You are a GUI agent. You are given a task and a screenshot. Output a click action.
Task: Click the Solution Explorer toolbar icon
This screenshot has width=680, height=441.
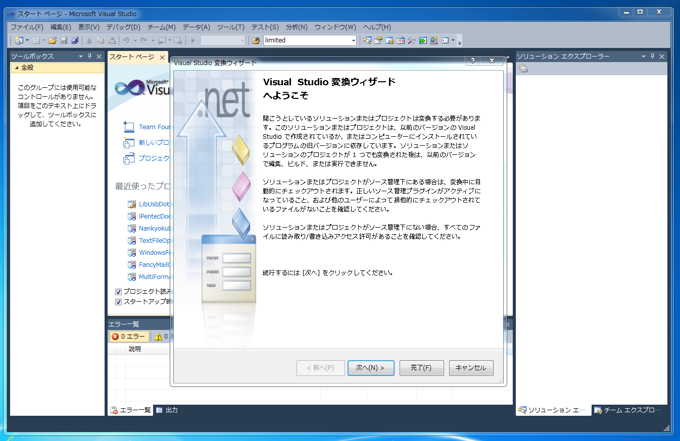(x=367, y=40)
